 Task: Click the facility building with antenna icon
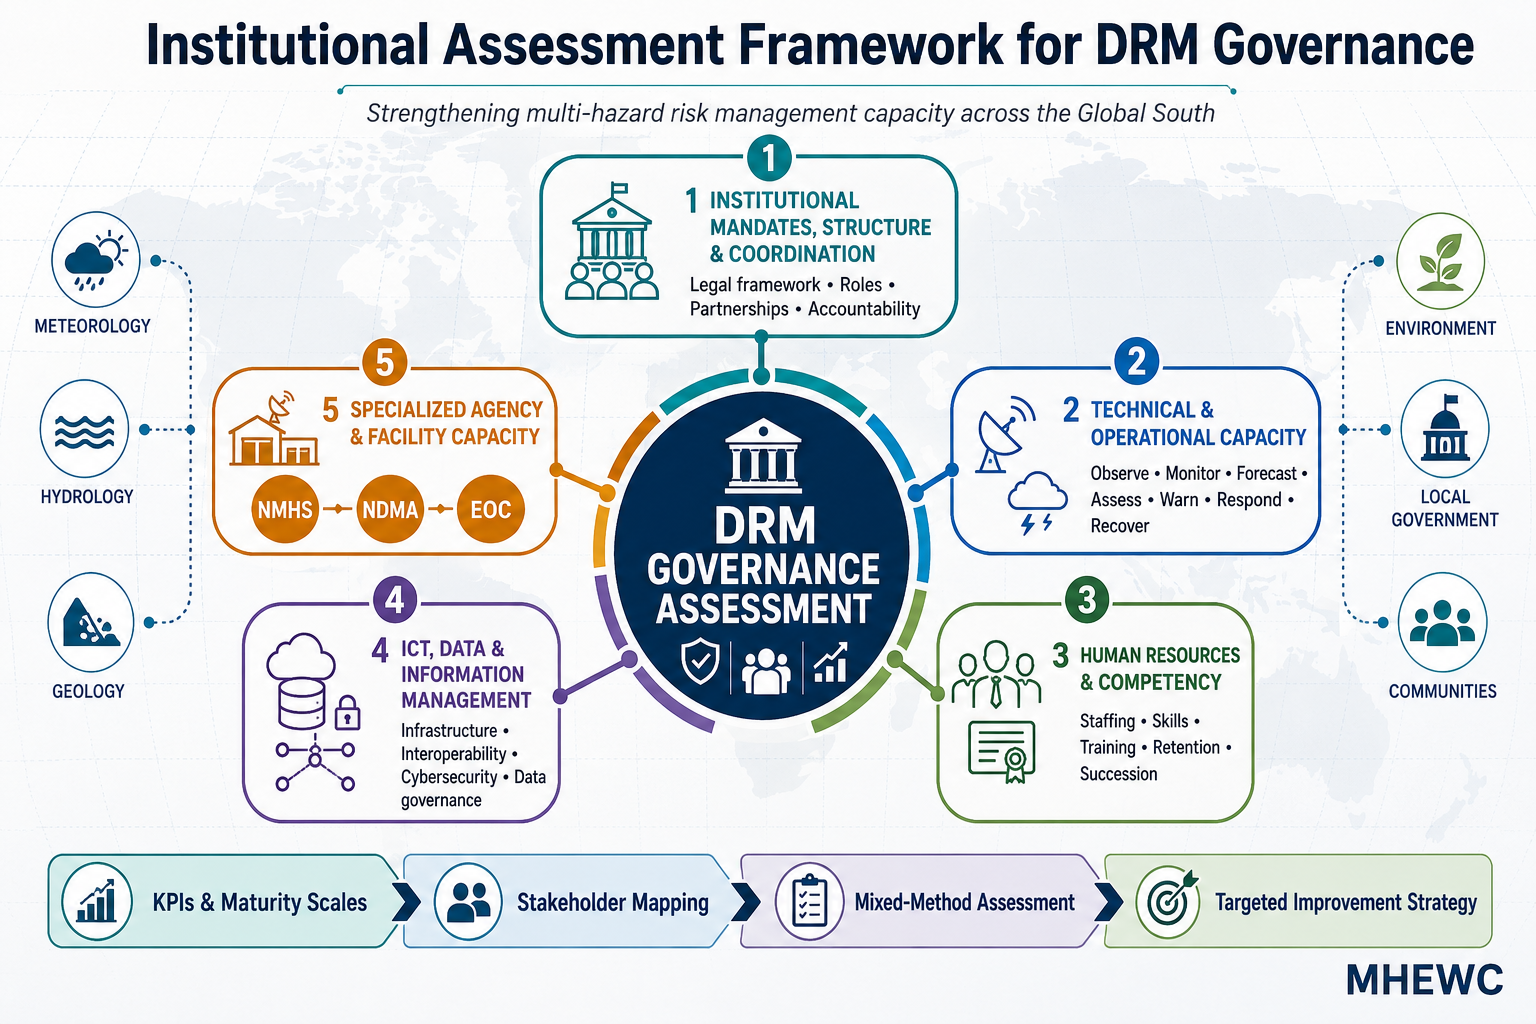click(x=273, y=428)
